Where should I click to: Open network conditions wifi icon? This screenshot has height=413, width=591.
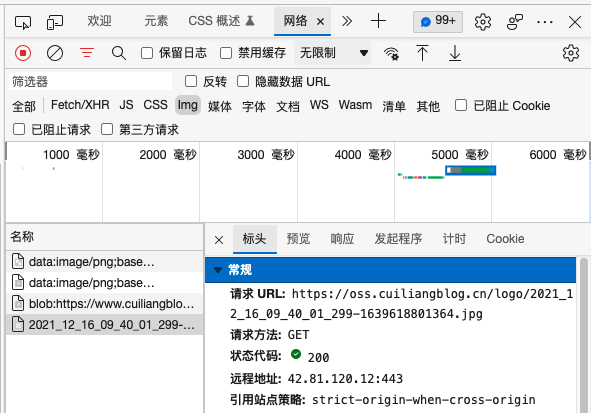click(x=391, y=54)
